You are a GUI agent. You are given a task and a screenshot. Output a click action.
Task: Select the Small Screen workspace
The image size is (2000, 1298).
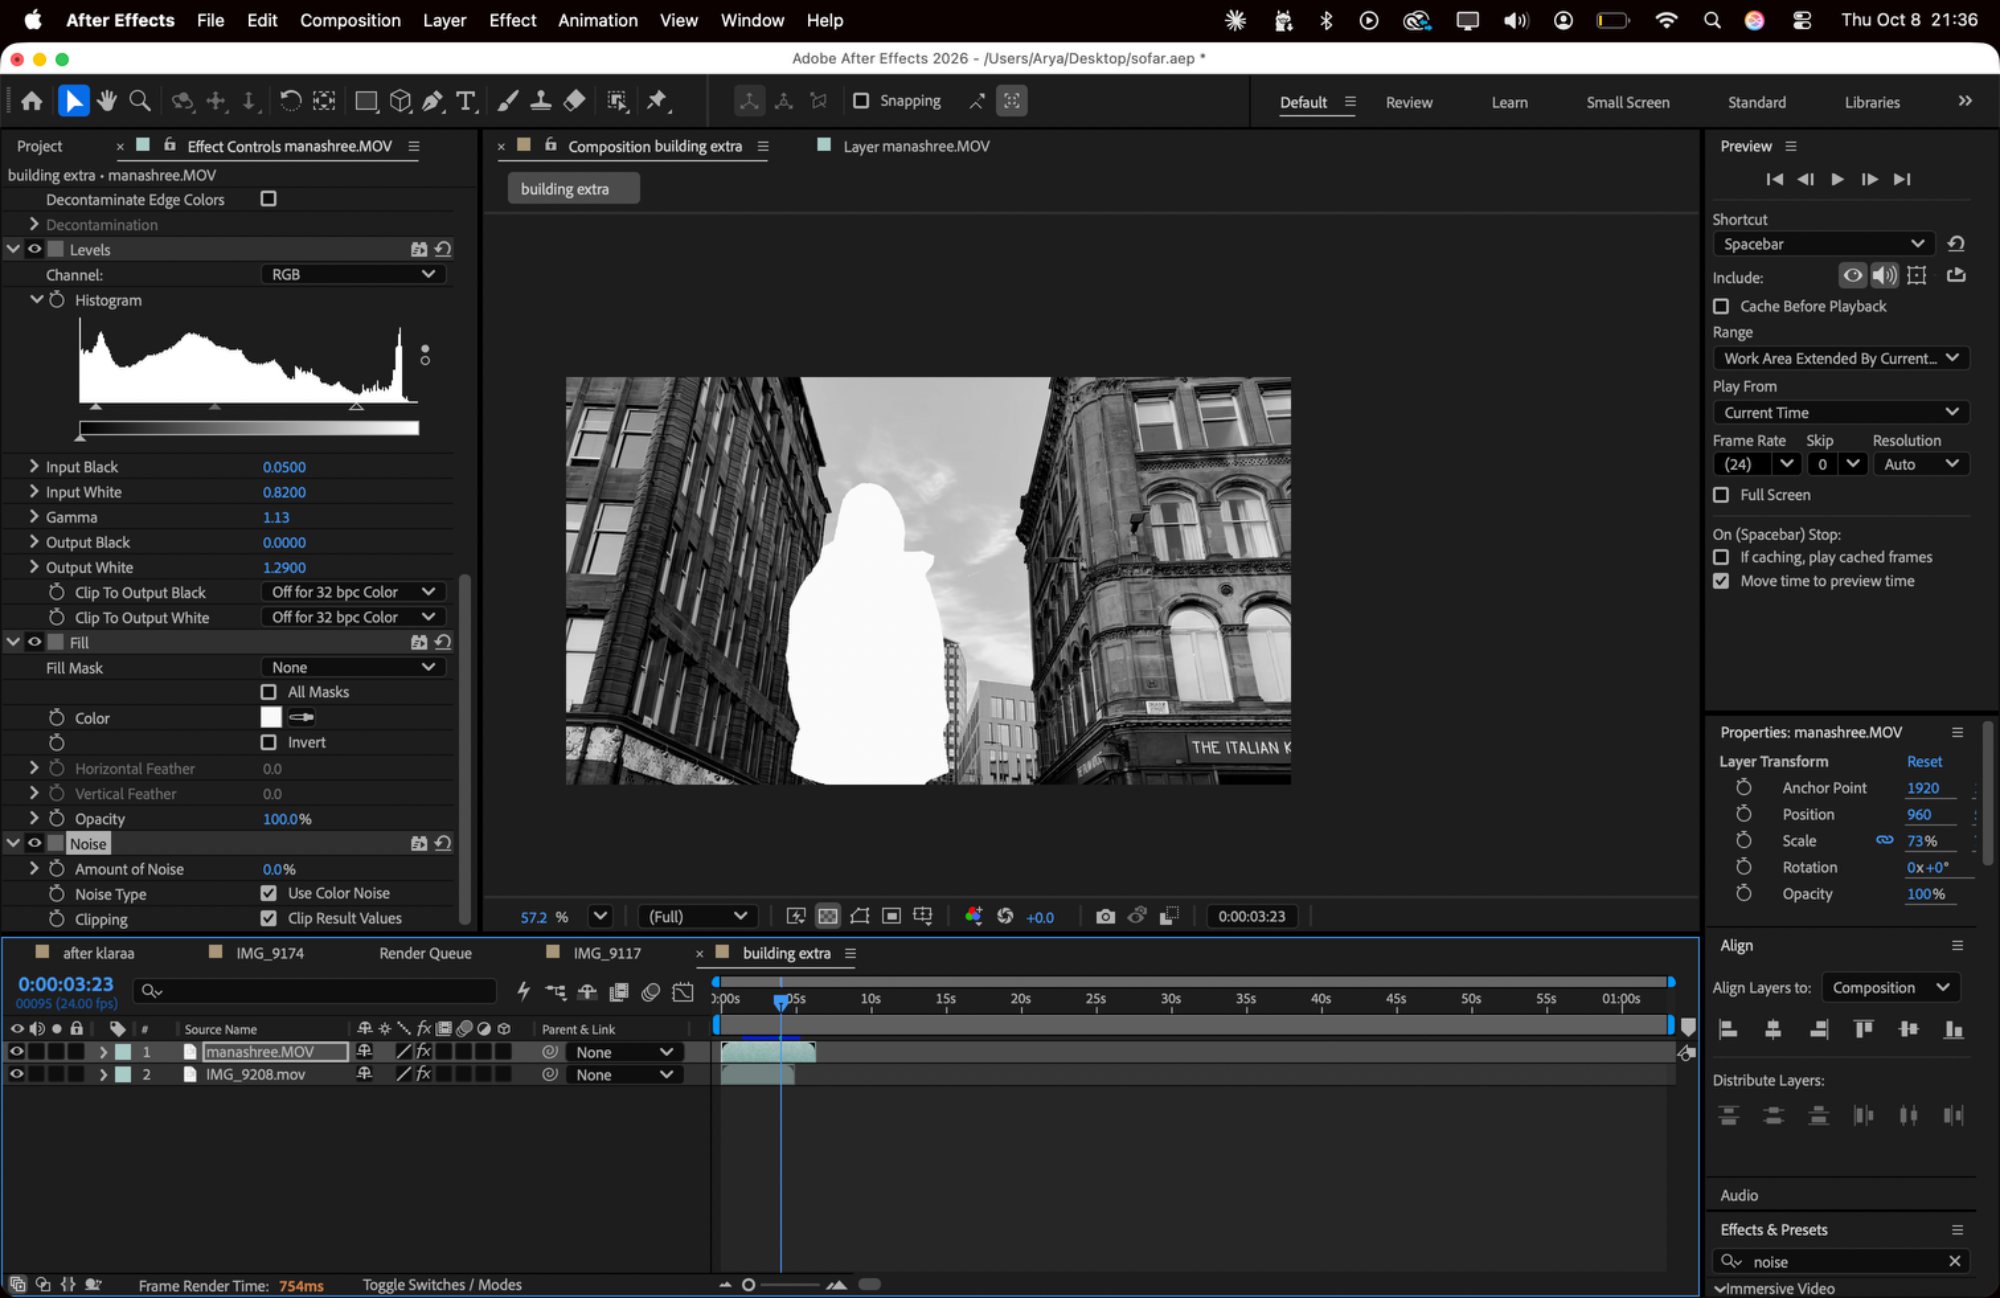[x=1627, y=102]
